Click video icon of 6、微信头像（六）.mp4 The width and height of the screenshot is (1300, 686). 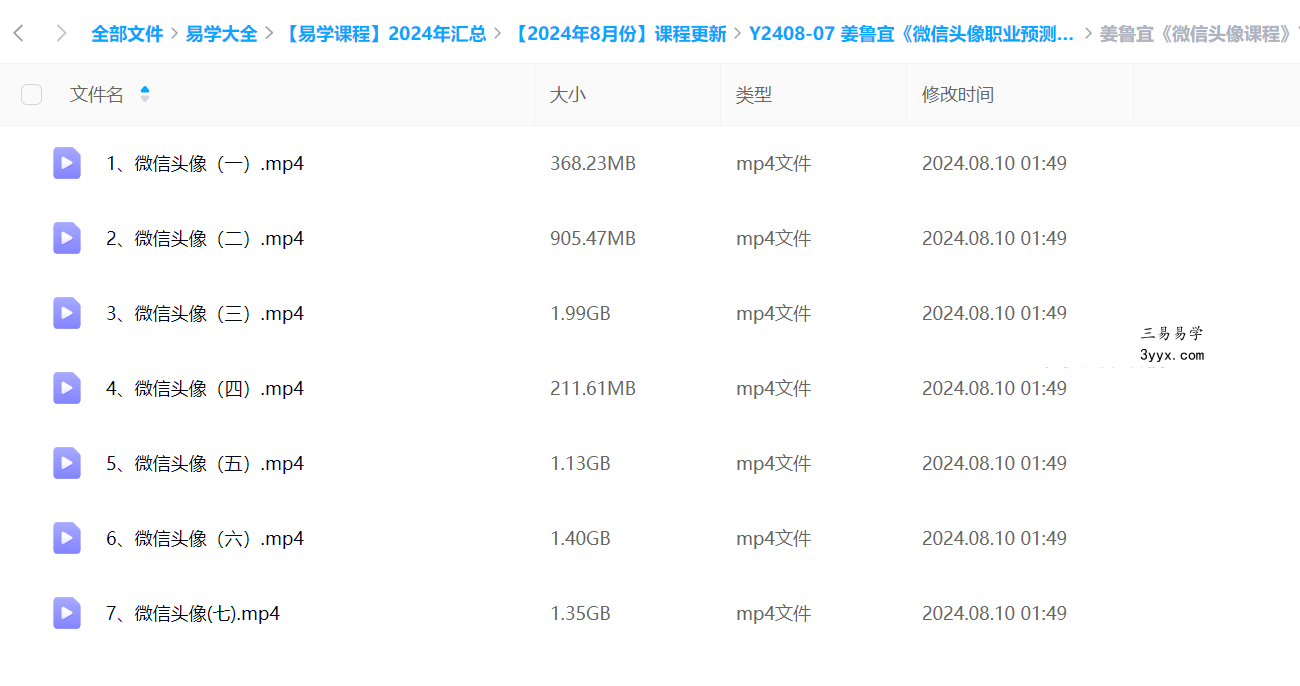coord(67,538)
